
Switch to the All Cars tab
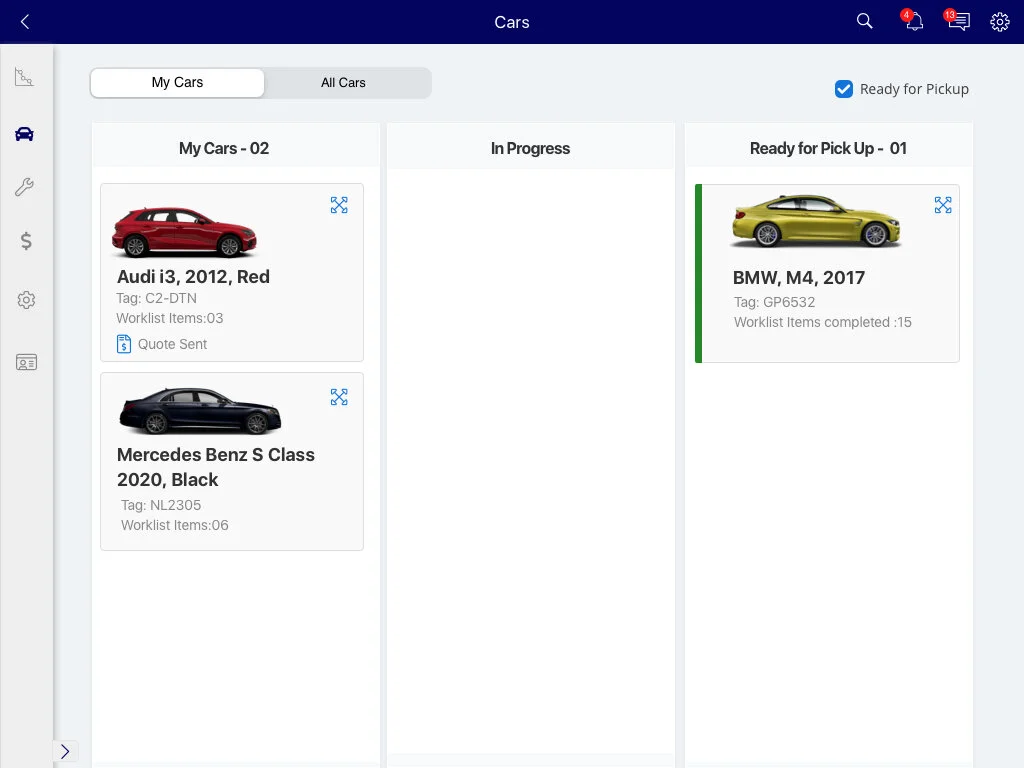pyautogui.click(x=344, y=83)
